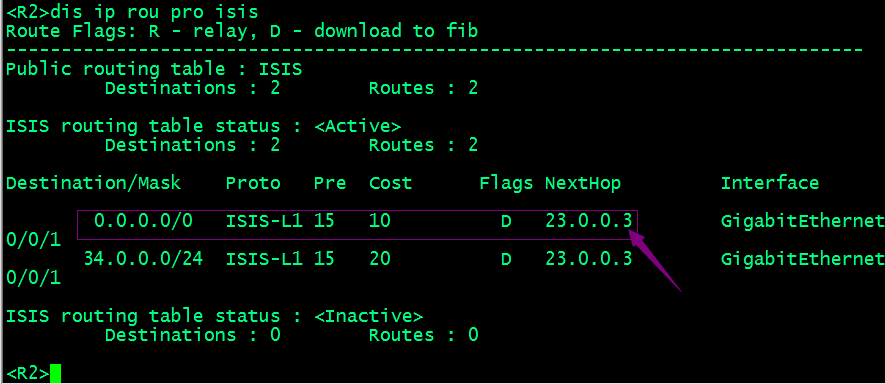Click the Cost column header
The image size is (885, 384).
(391, 183)
